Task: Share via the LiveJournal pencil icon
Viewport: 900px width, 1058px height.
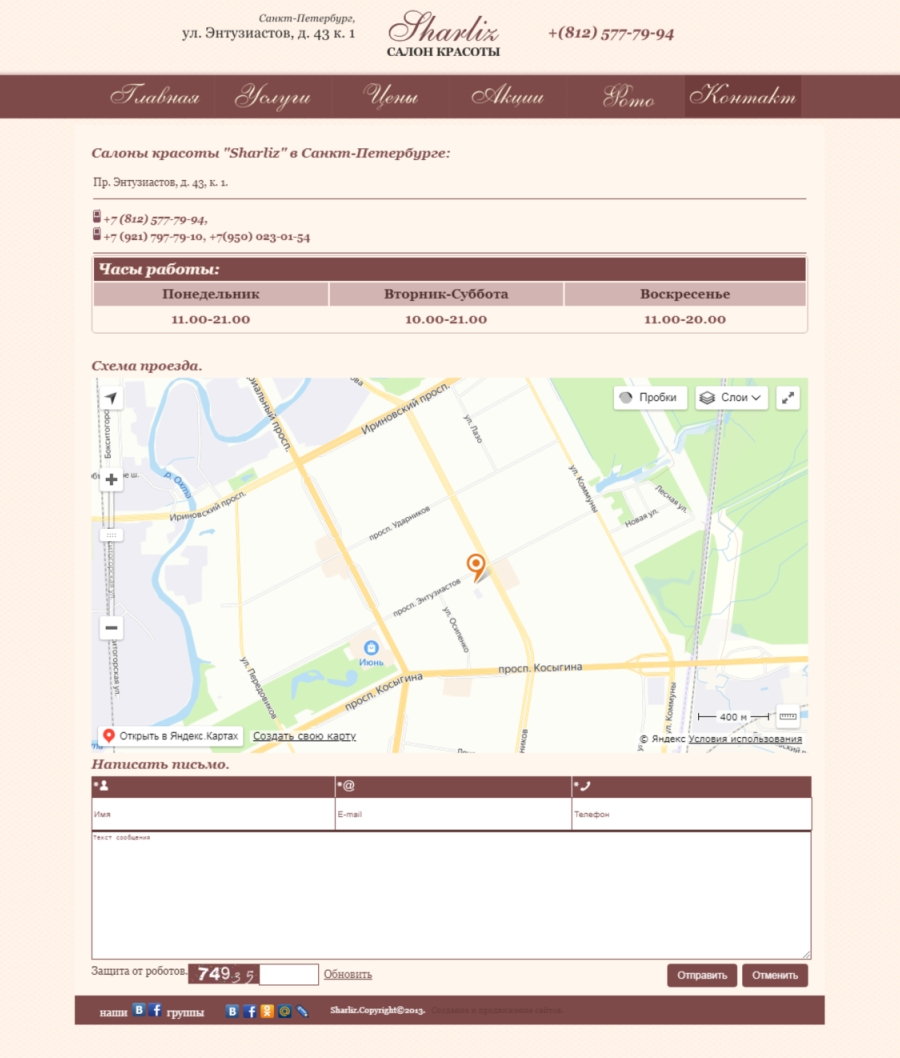Action: coord(302,1011)
